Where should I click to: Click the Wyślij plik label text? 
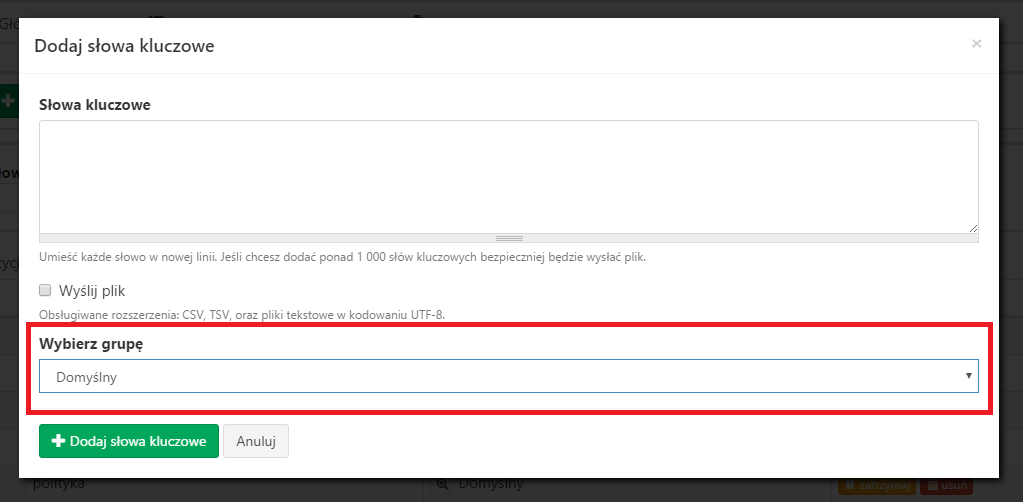(x=92, y=290)
